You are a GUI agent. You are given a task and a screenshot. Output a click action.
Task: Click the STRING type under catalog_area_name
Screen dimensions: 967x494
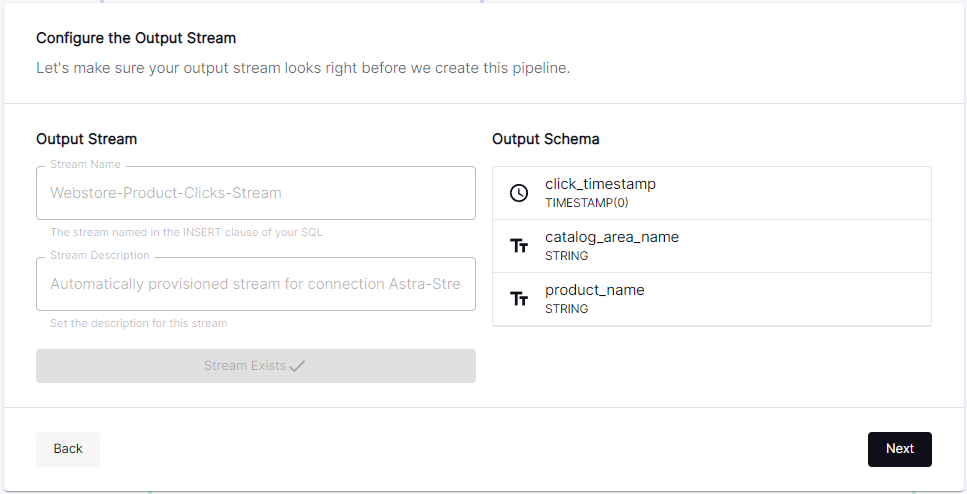click(x=566, y=256)
